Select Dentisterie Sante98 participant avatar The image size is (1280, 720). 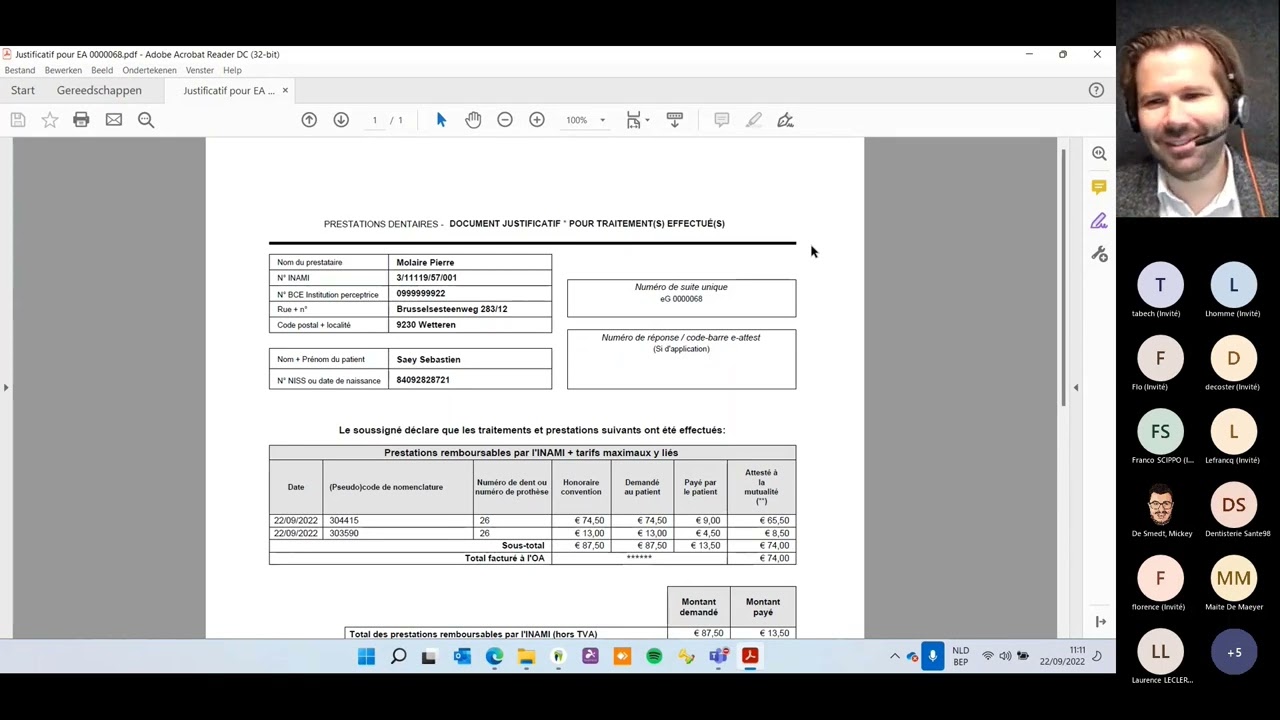(1234, 505)
